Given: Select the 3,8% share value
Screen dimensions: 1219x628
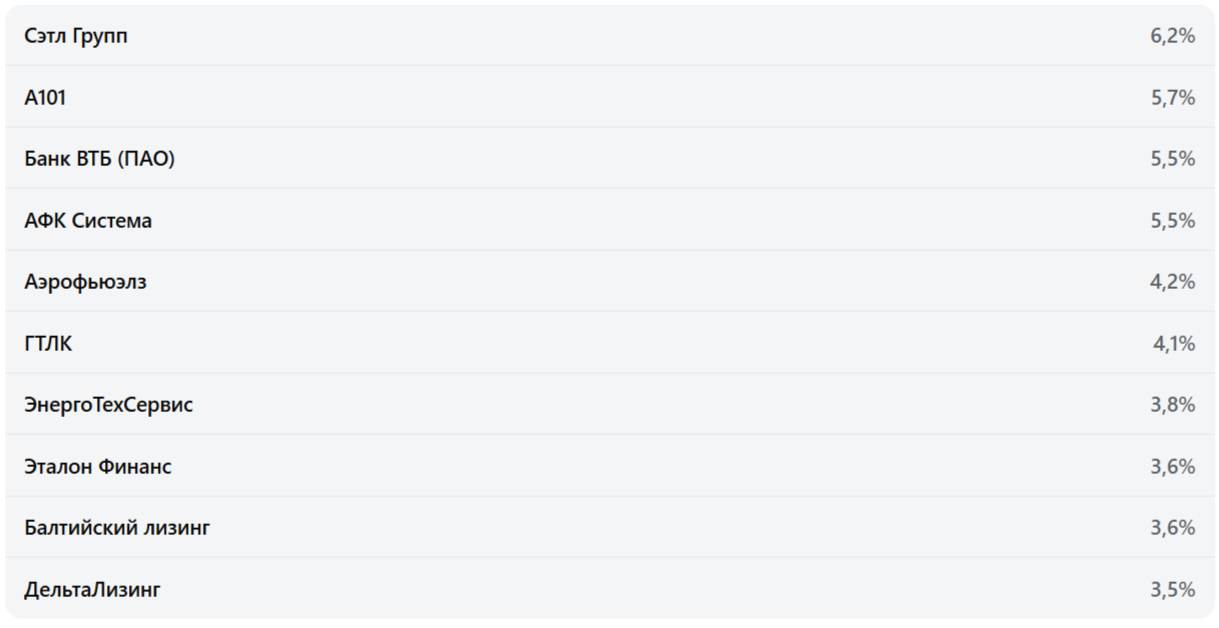Looking at the screenshot, I should 1172,405.
